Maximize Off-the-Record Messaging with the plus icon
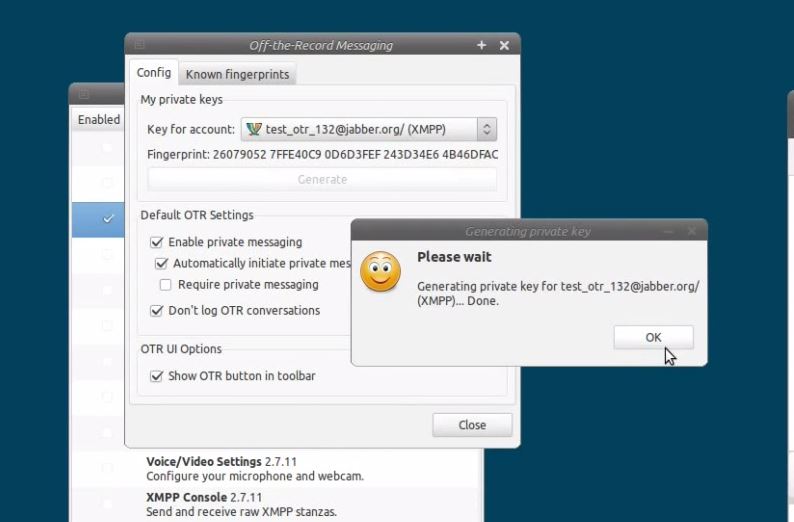794x522 pixels. [x=481, y=45]
